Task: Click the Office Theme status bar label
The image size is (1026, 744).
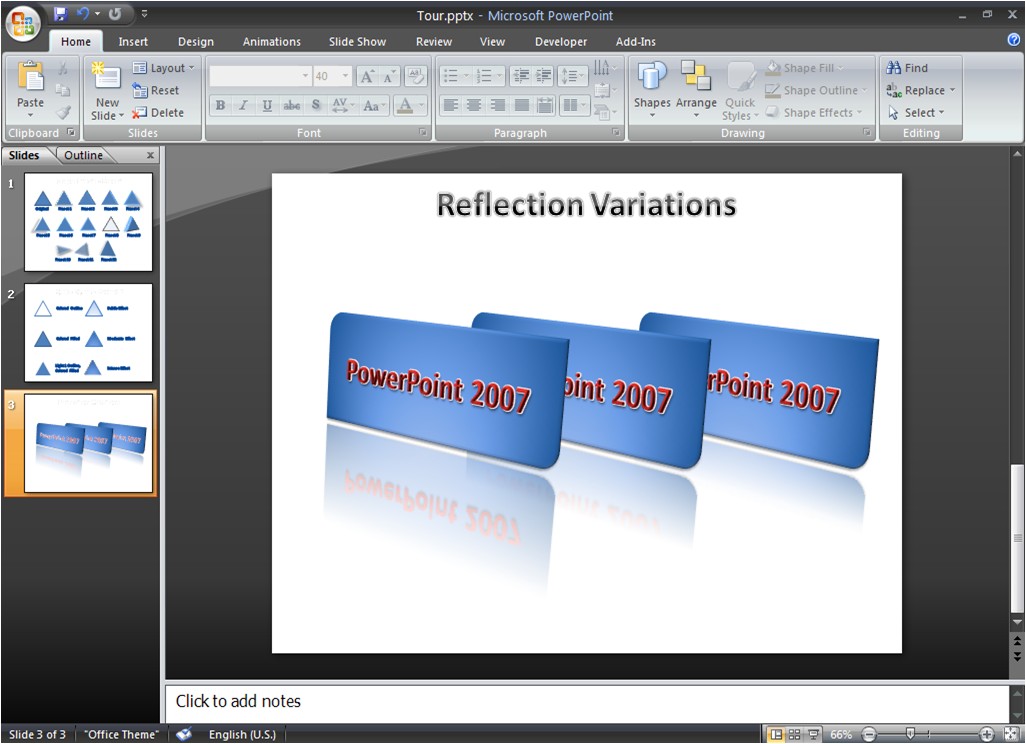Action: tap(121, 734)
